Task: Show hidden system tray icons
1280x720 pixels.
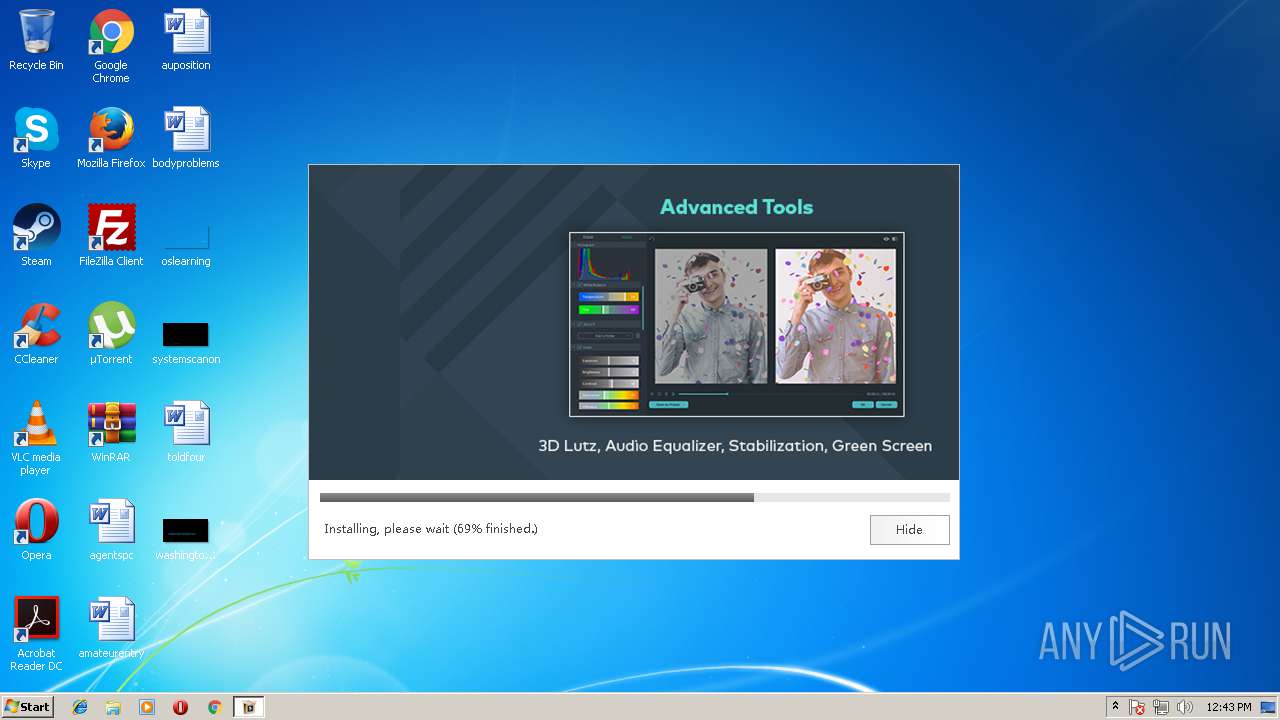Action: tap(1115, 707)
